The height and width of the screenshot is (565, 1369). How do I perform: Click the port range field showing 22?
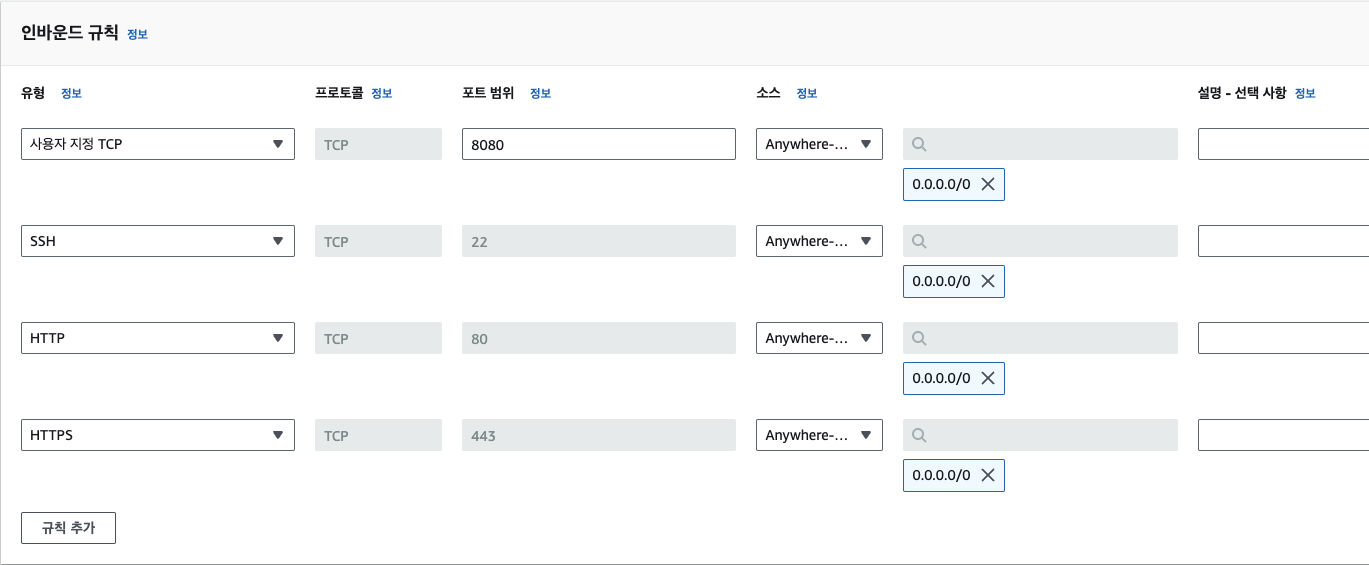[x=598, y=241]
